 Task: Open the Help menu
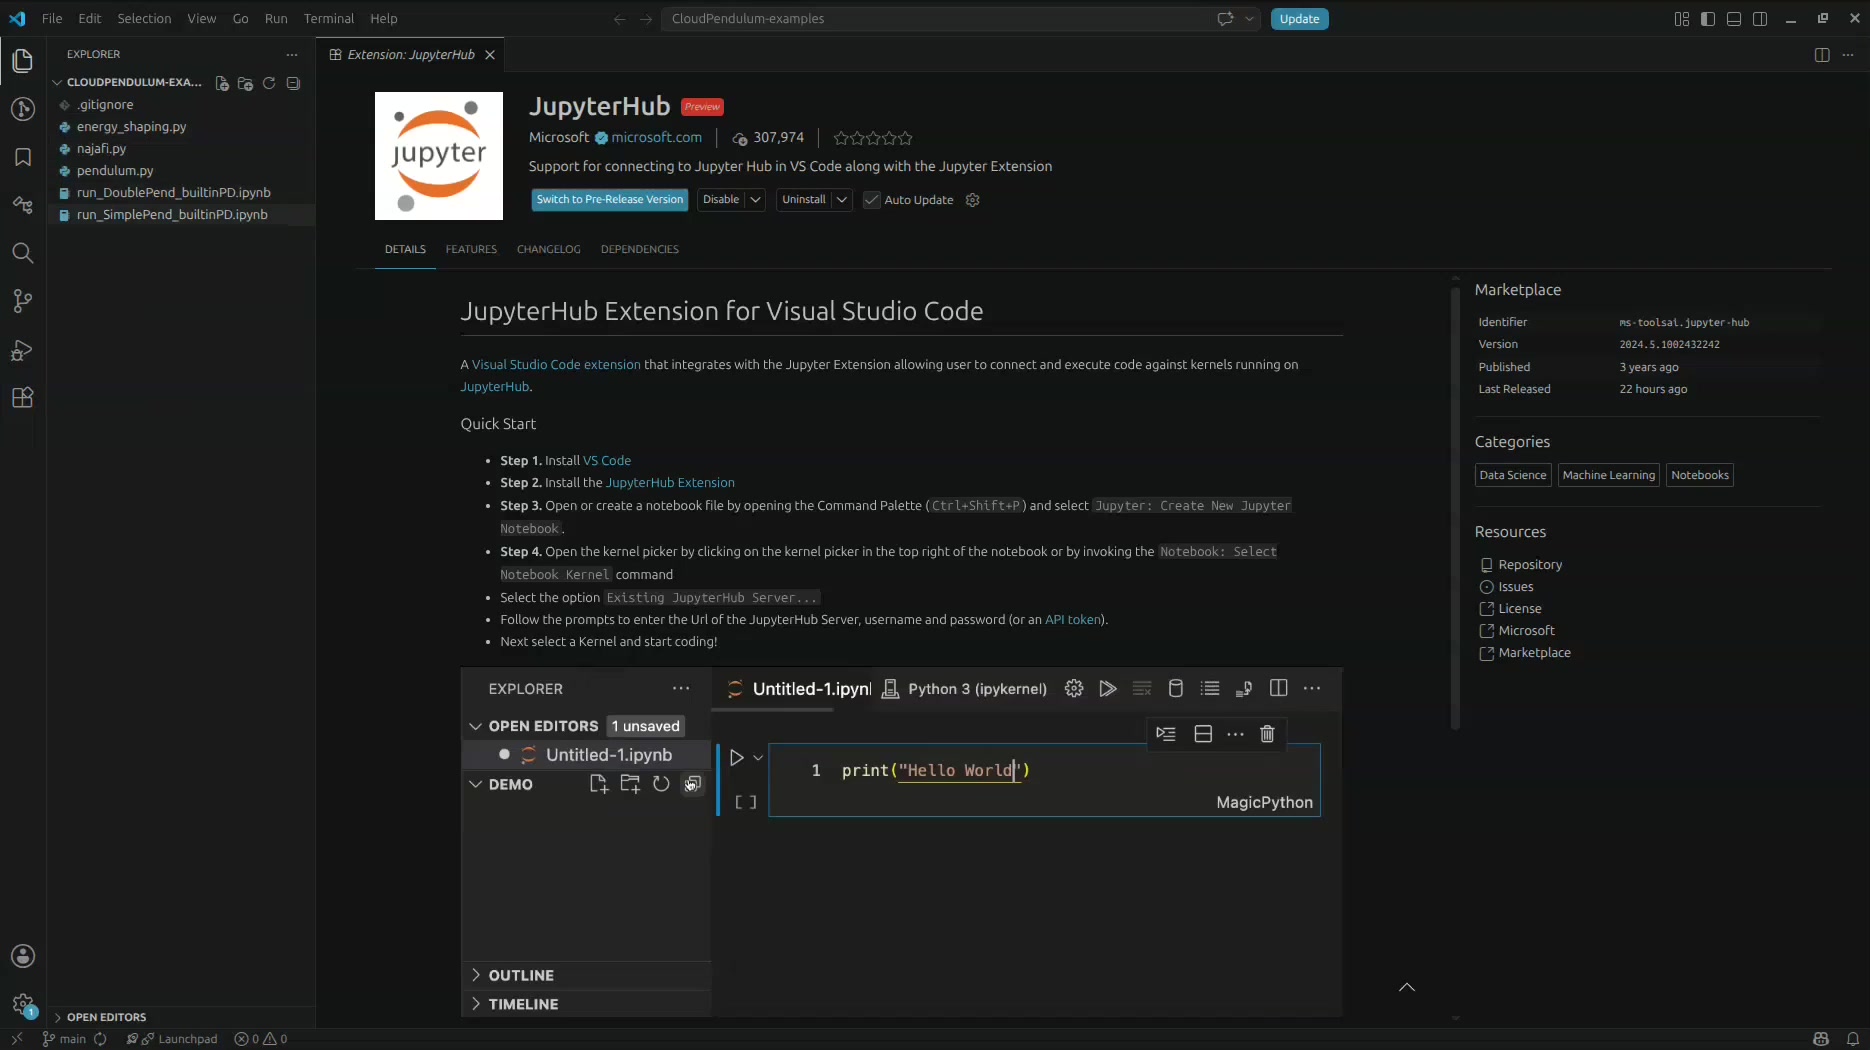coord(384,19)
